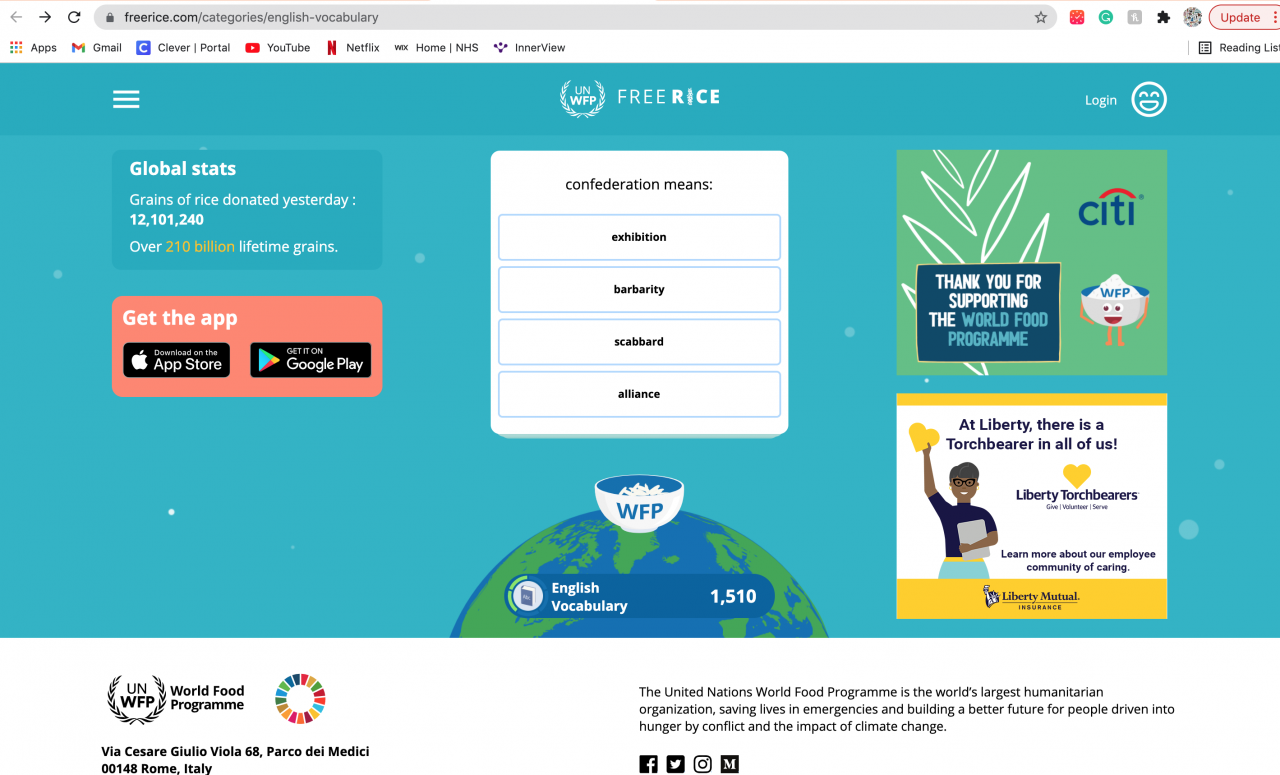Viewport: 1280px width, 775px height.
Task: Get it on Google Play badge
Action: pyautogui.click(x=310, y=360)
